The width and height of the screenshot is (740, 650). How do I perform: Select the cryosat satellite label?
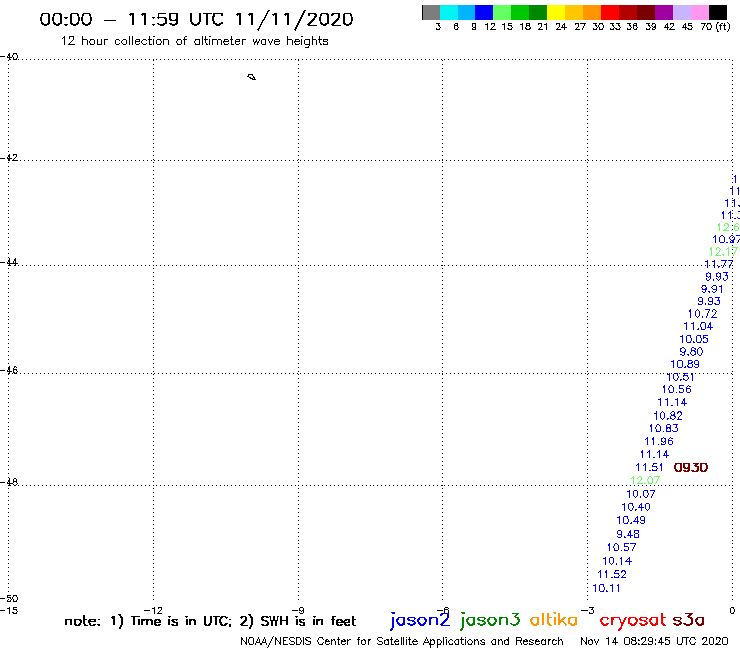point(632,620)
